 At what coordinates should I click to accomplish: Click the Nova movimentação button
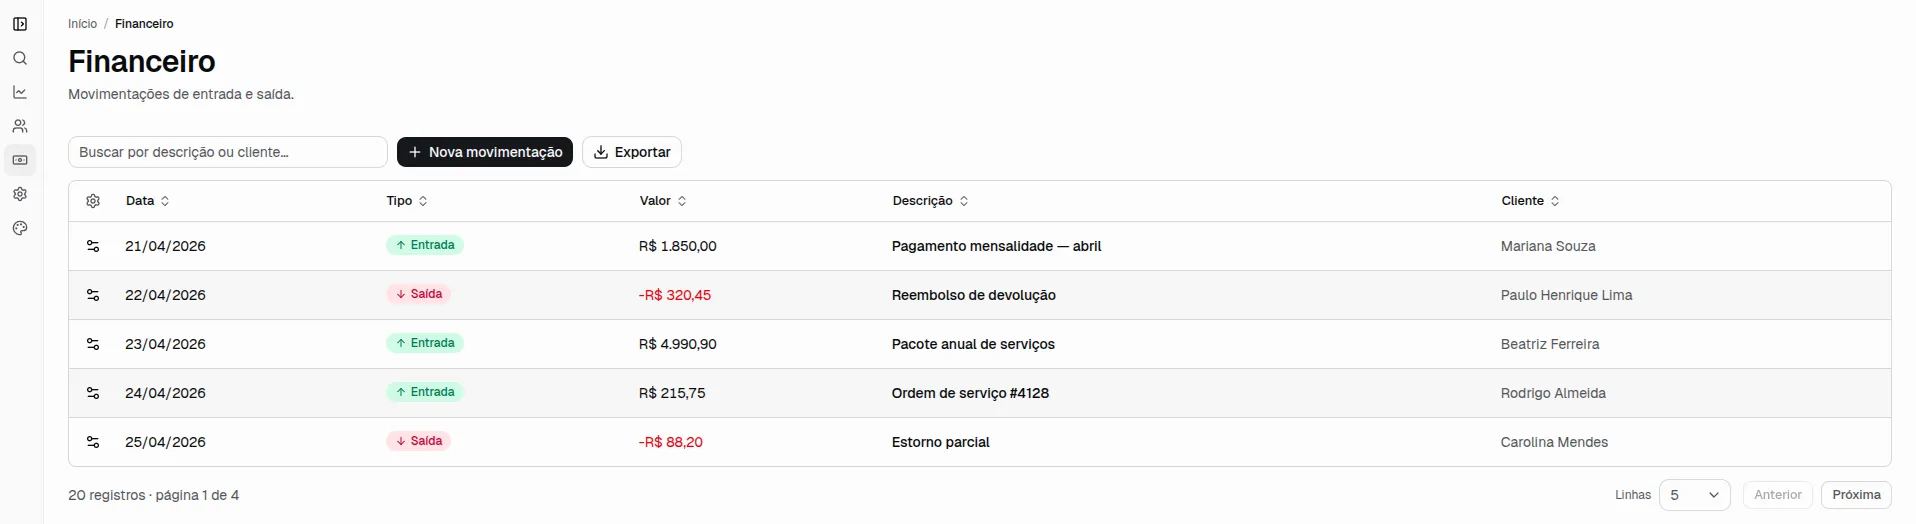pos(485,152)
